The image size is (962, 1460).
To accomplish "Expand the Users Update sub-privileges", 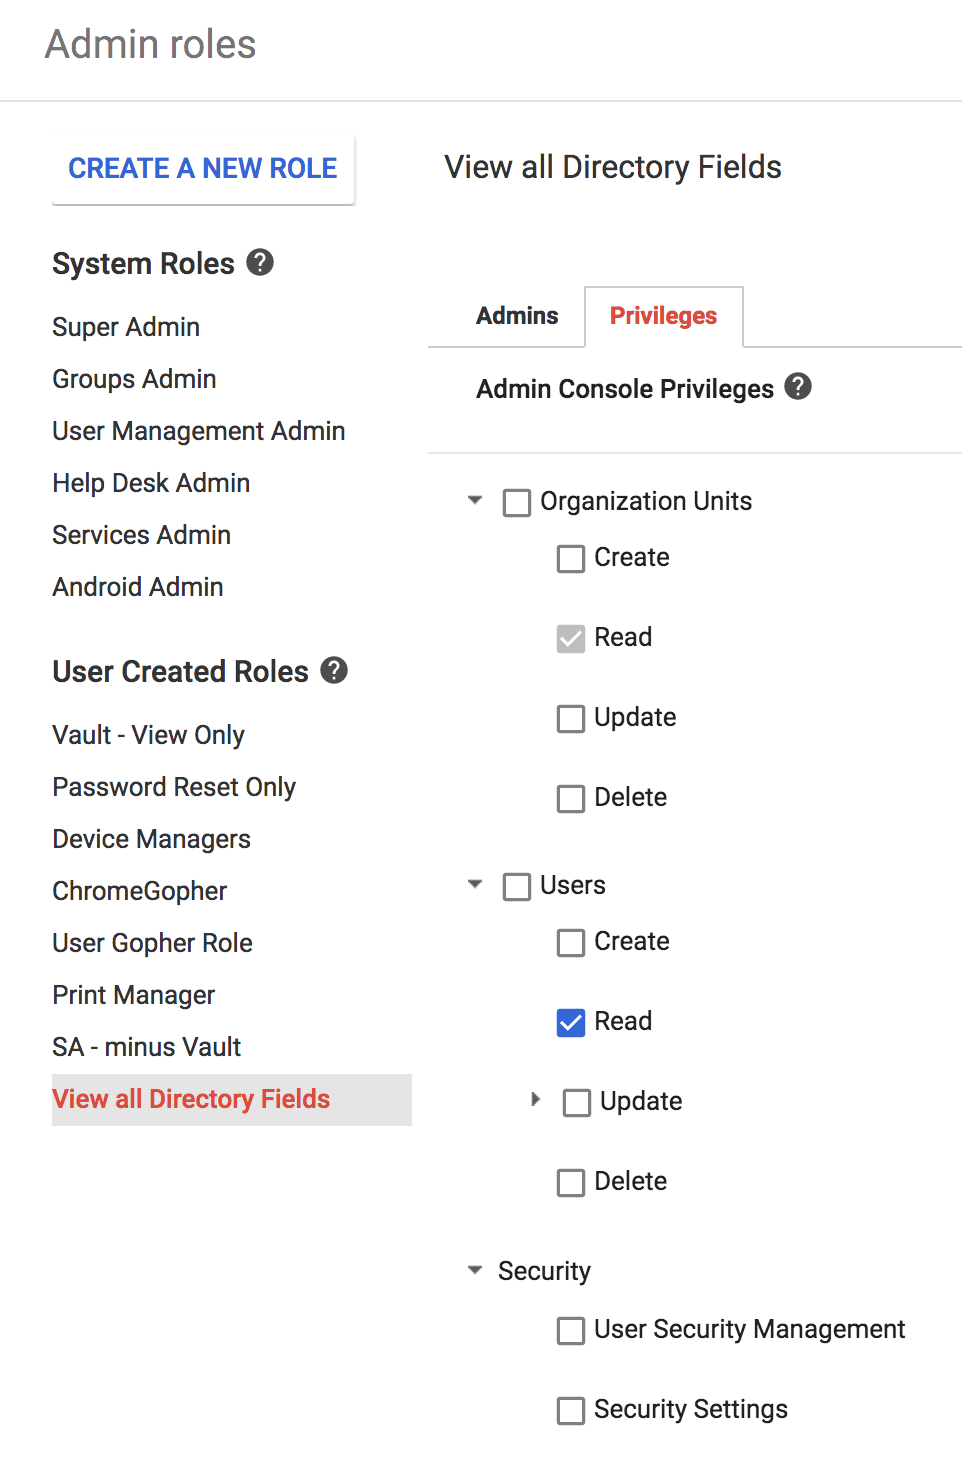I will [x=536, y=1100].
